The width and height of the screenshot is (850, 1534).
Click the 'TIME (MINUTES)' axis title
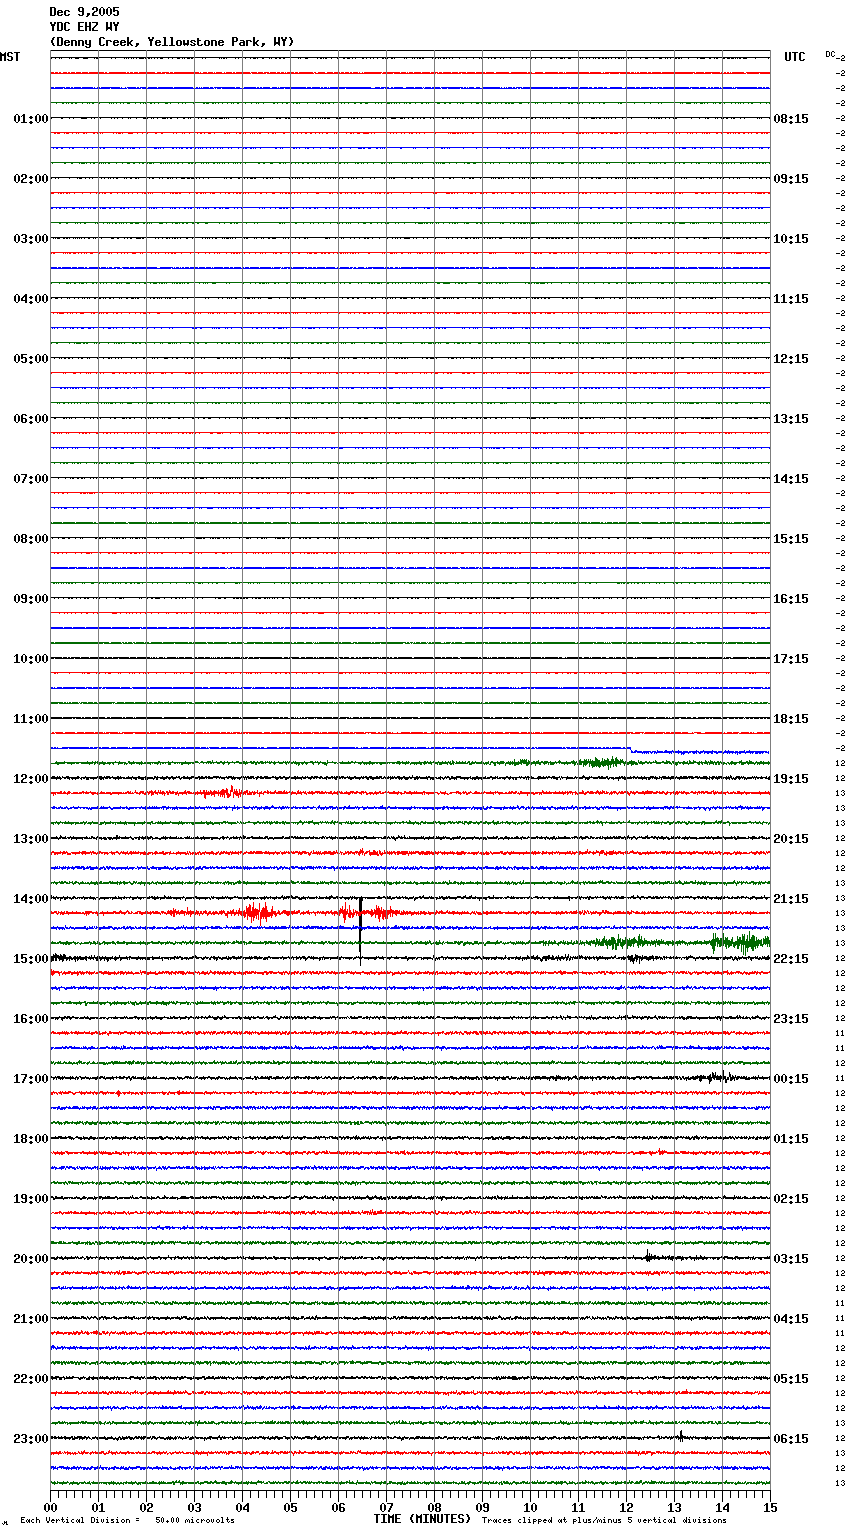click(422, 1519)
